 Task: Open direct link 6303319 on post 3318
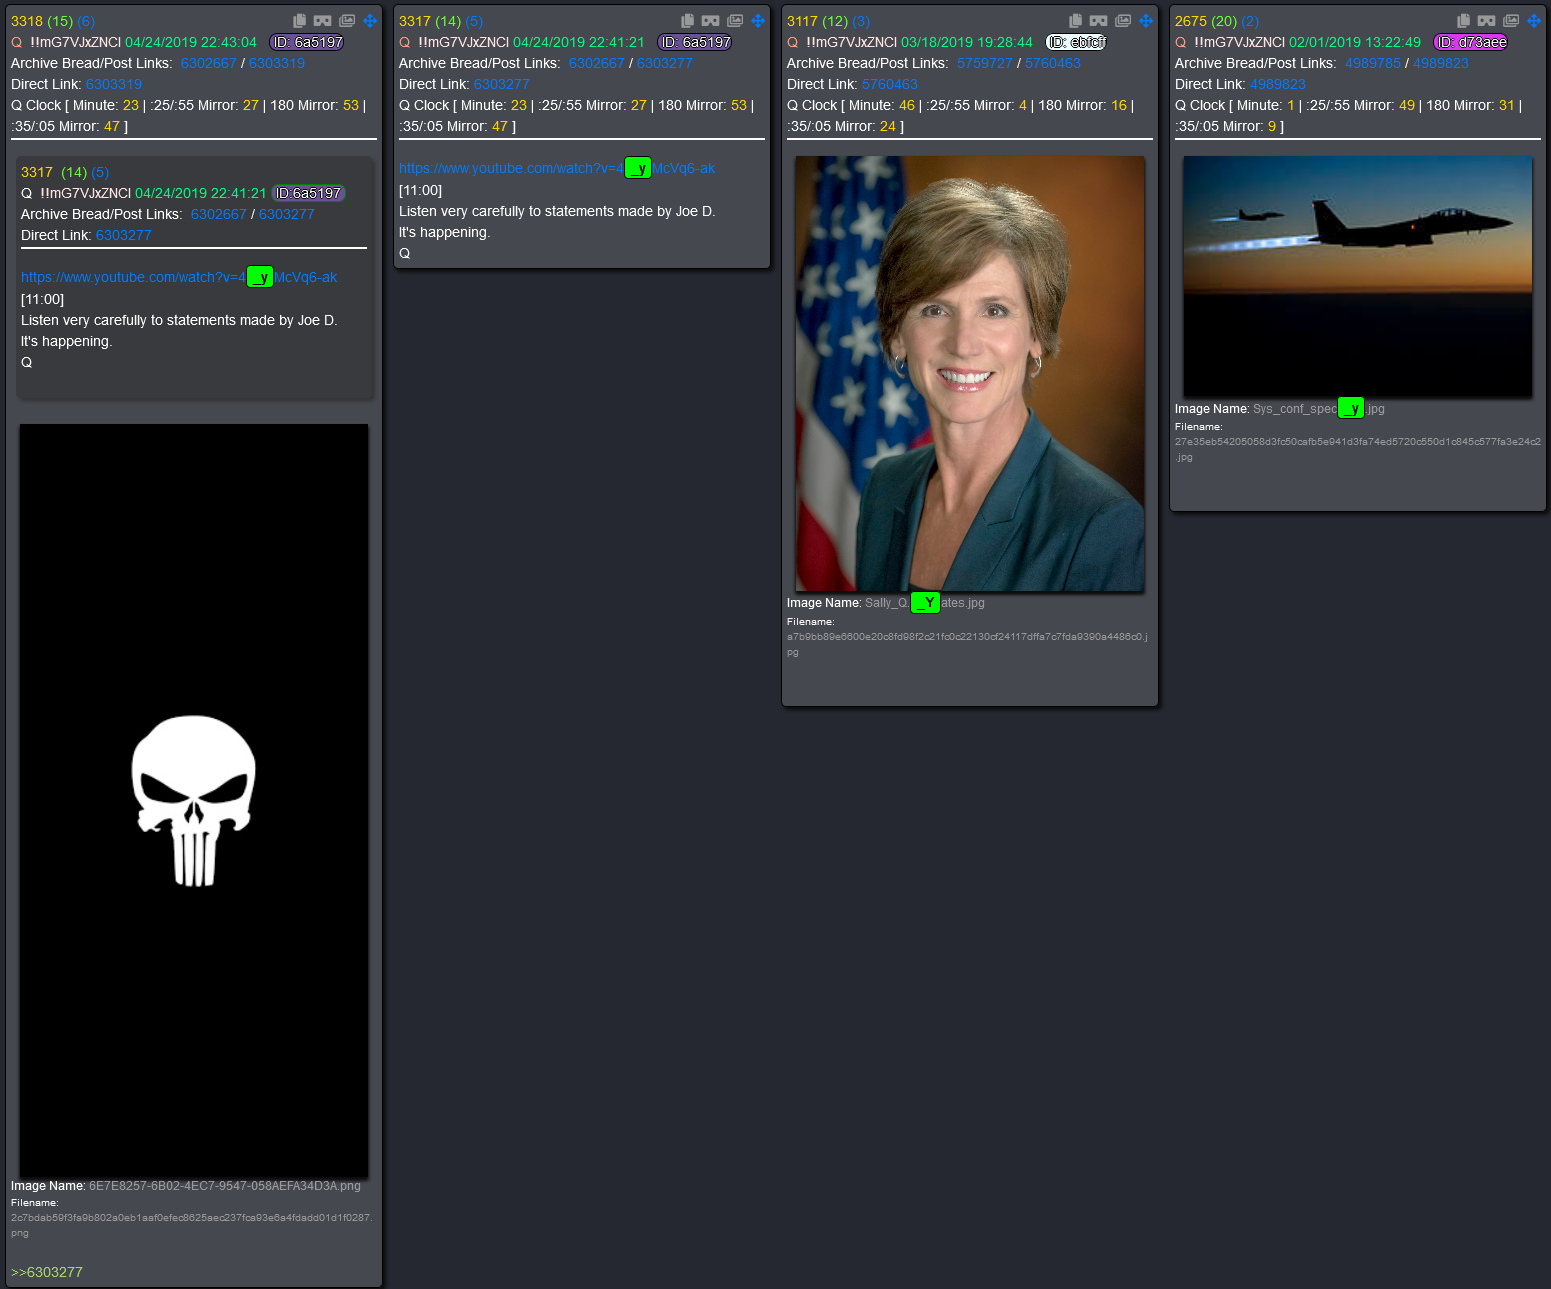click(114, 84)
